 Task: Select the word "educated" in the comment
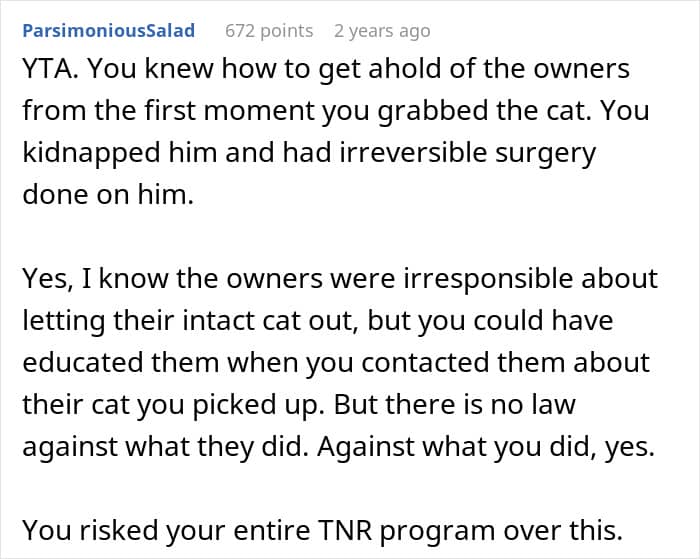(83, 362)
